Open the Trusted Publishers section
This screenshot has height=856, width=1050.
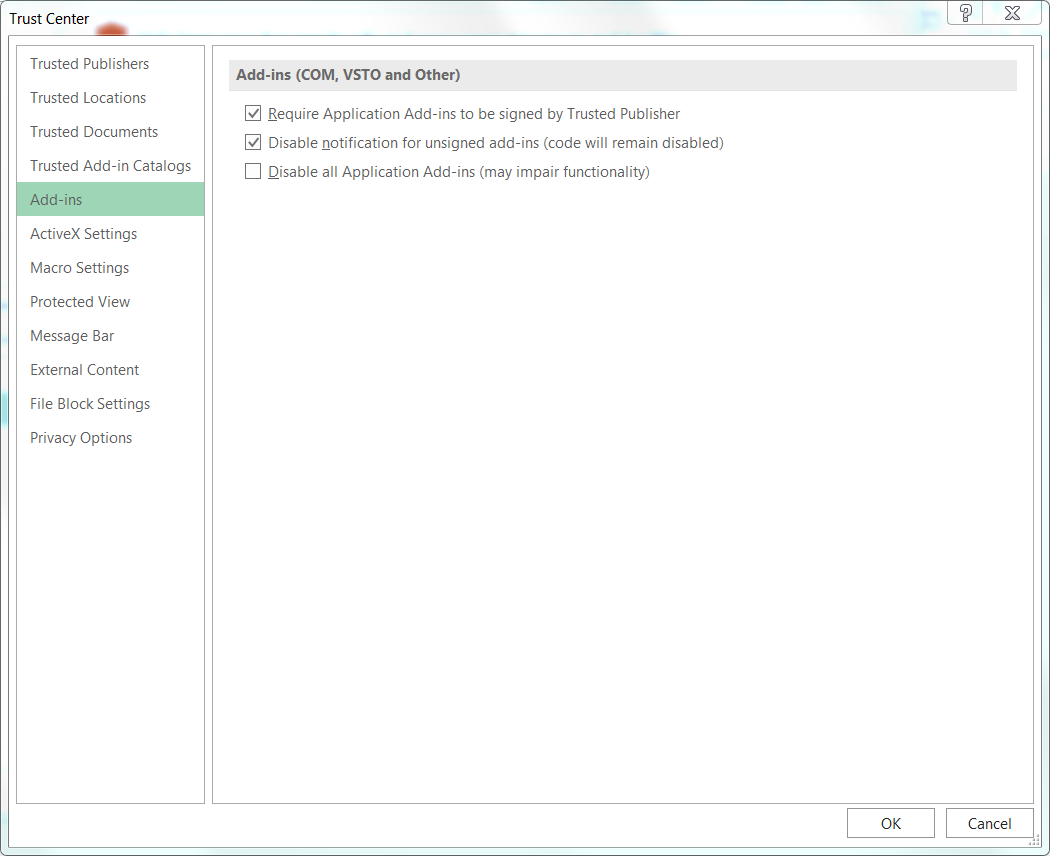click(x=89, y=64)
